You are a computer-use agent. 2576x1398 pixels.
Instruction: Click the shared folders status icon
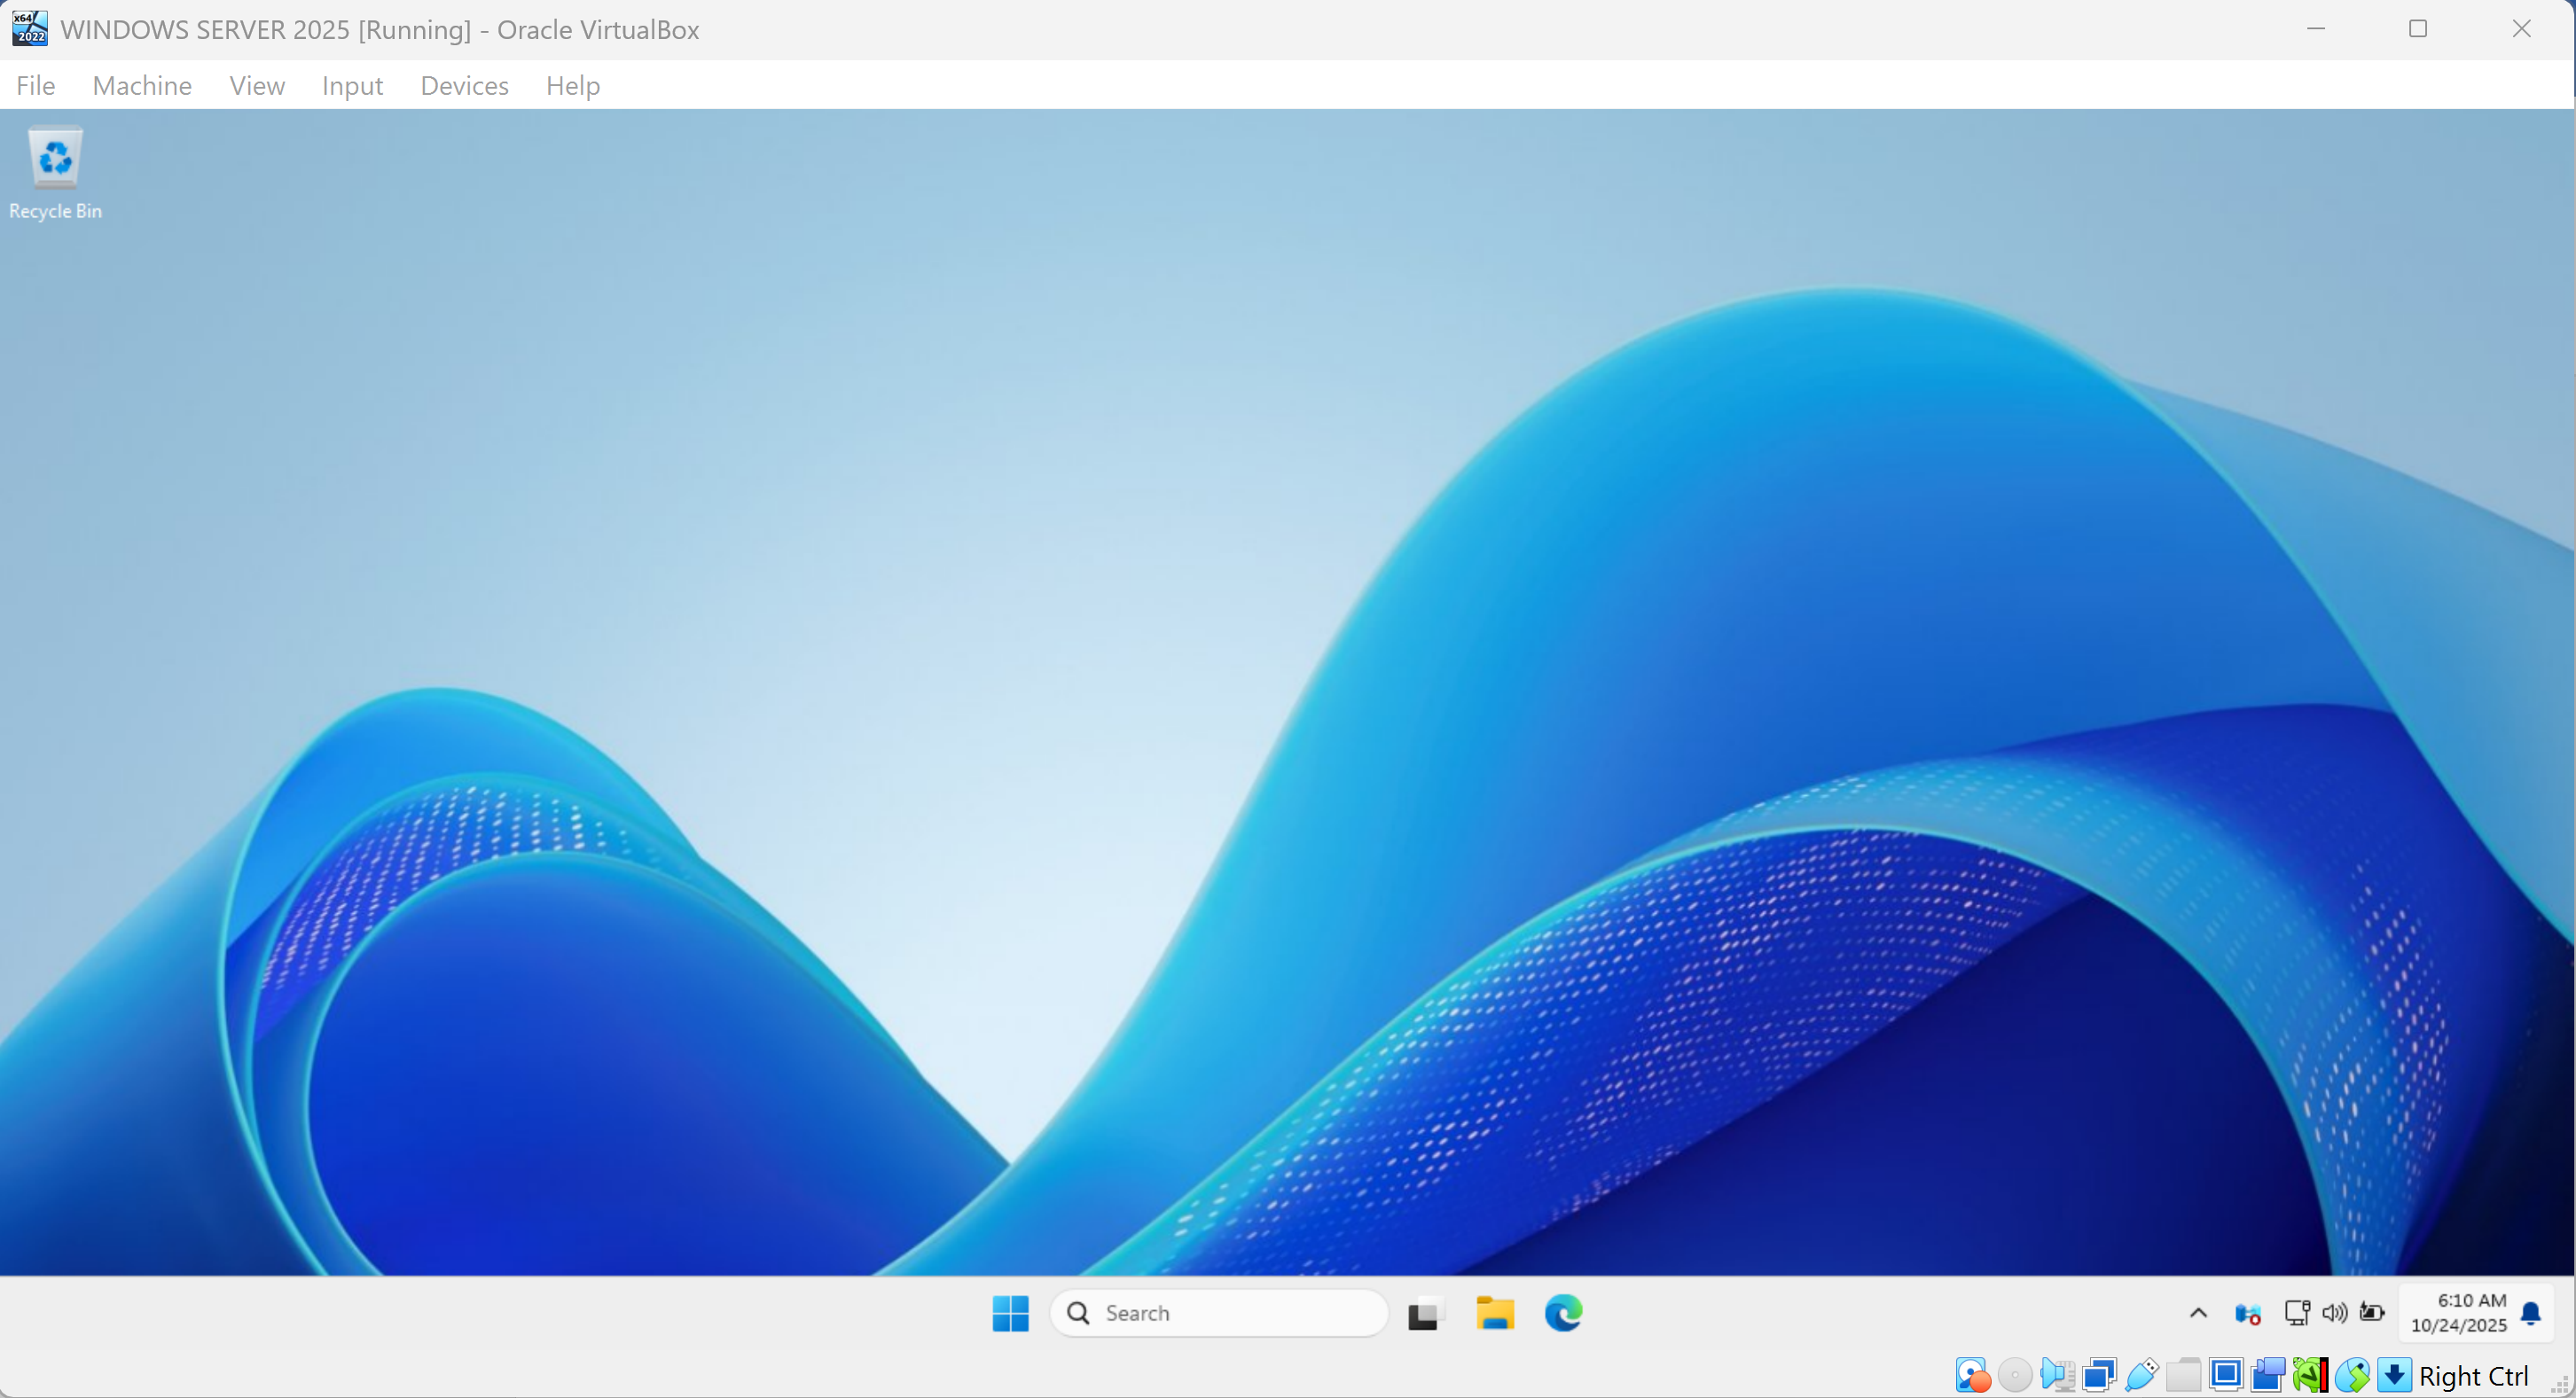2184,1375
